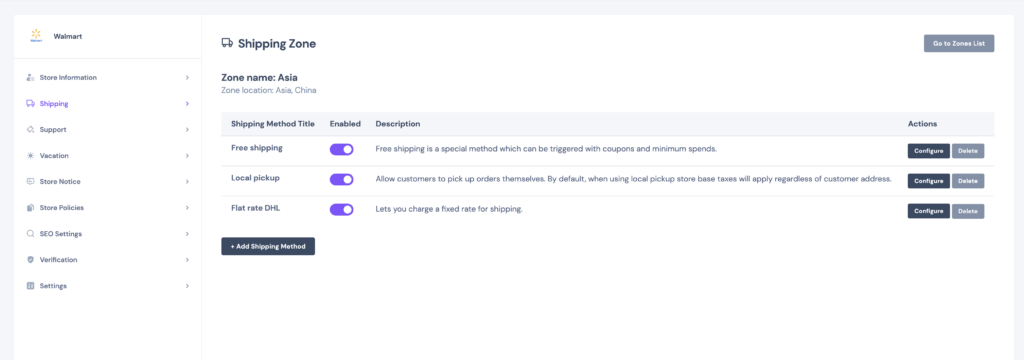Image resolution: width=1024 pixels, height=360 pixels.
Task: Delete the Free shipping method
Action: click(x=968, y=151)
